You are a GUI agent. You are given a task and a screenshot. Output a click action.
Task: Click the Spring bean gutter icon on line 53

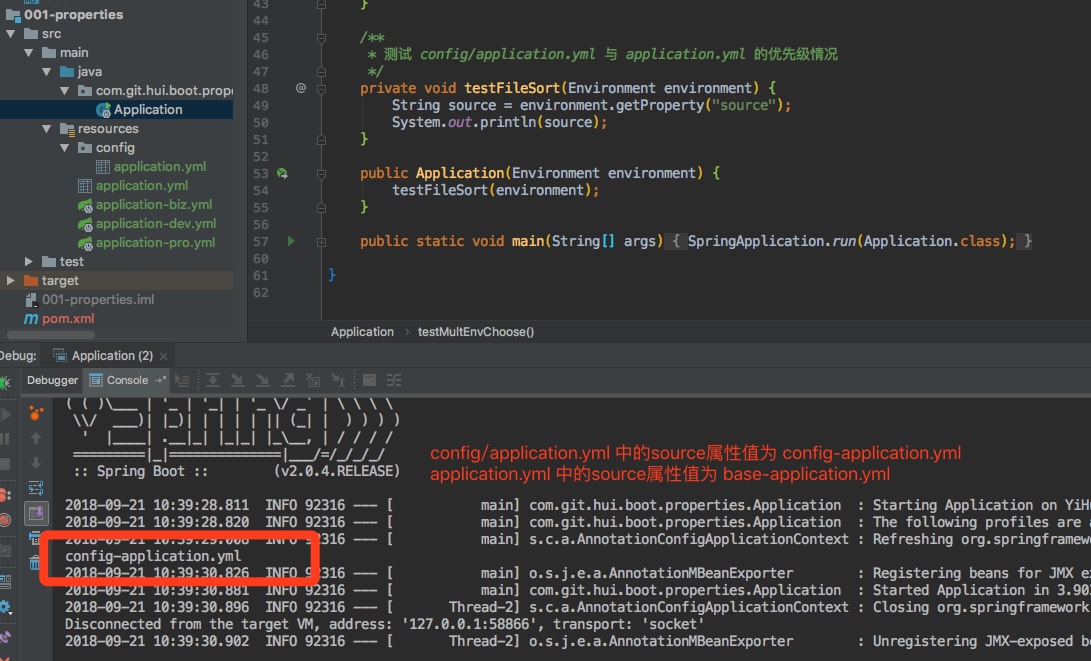click(282, 173)
